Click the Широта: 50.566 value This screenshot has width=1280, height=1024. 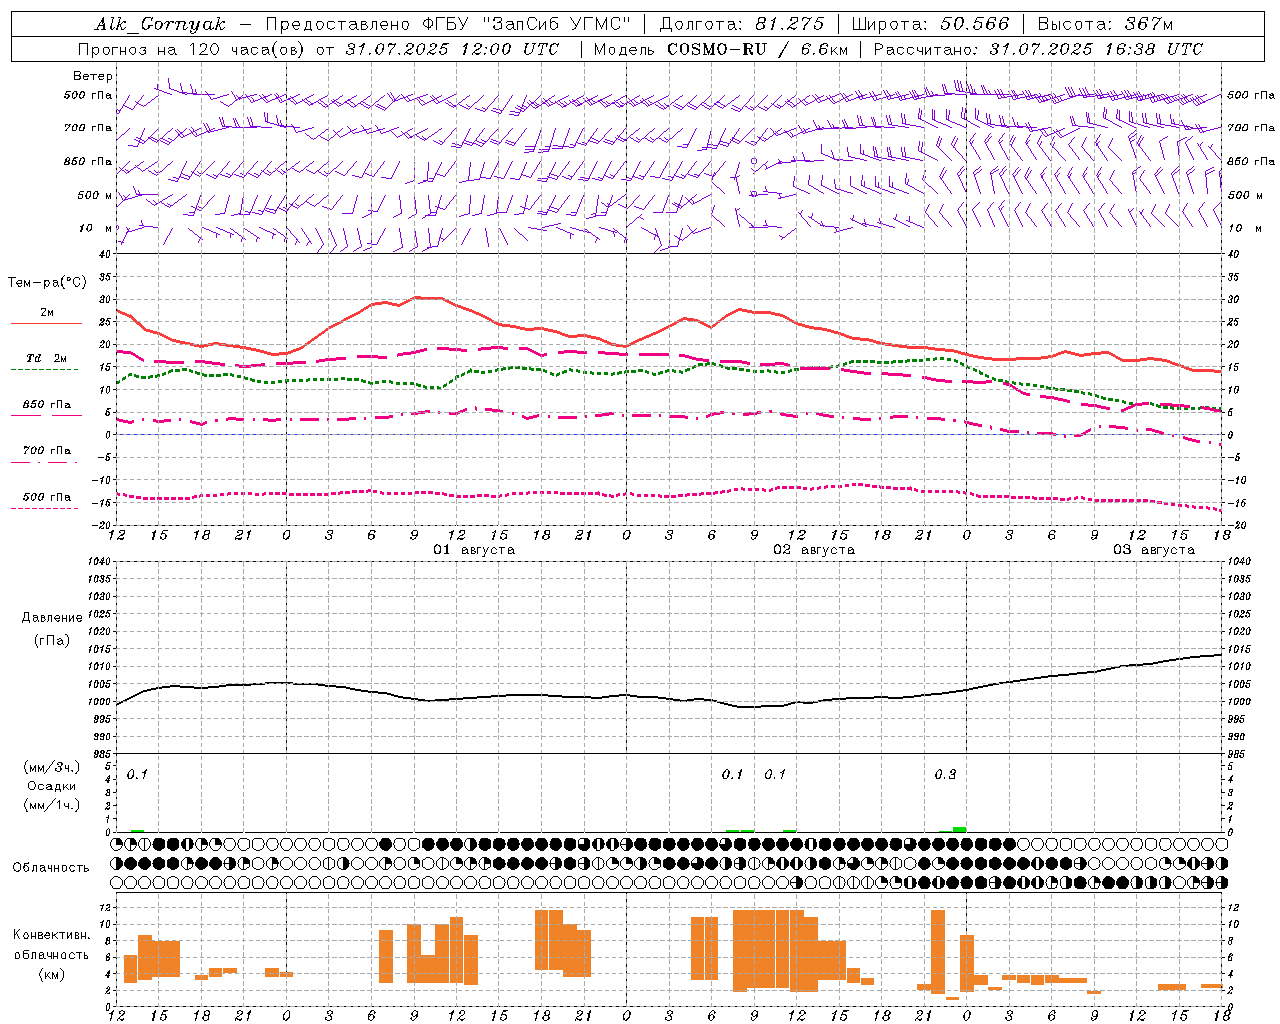pyautogui.click(x=930, y=24)
